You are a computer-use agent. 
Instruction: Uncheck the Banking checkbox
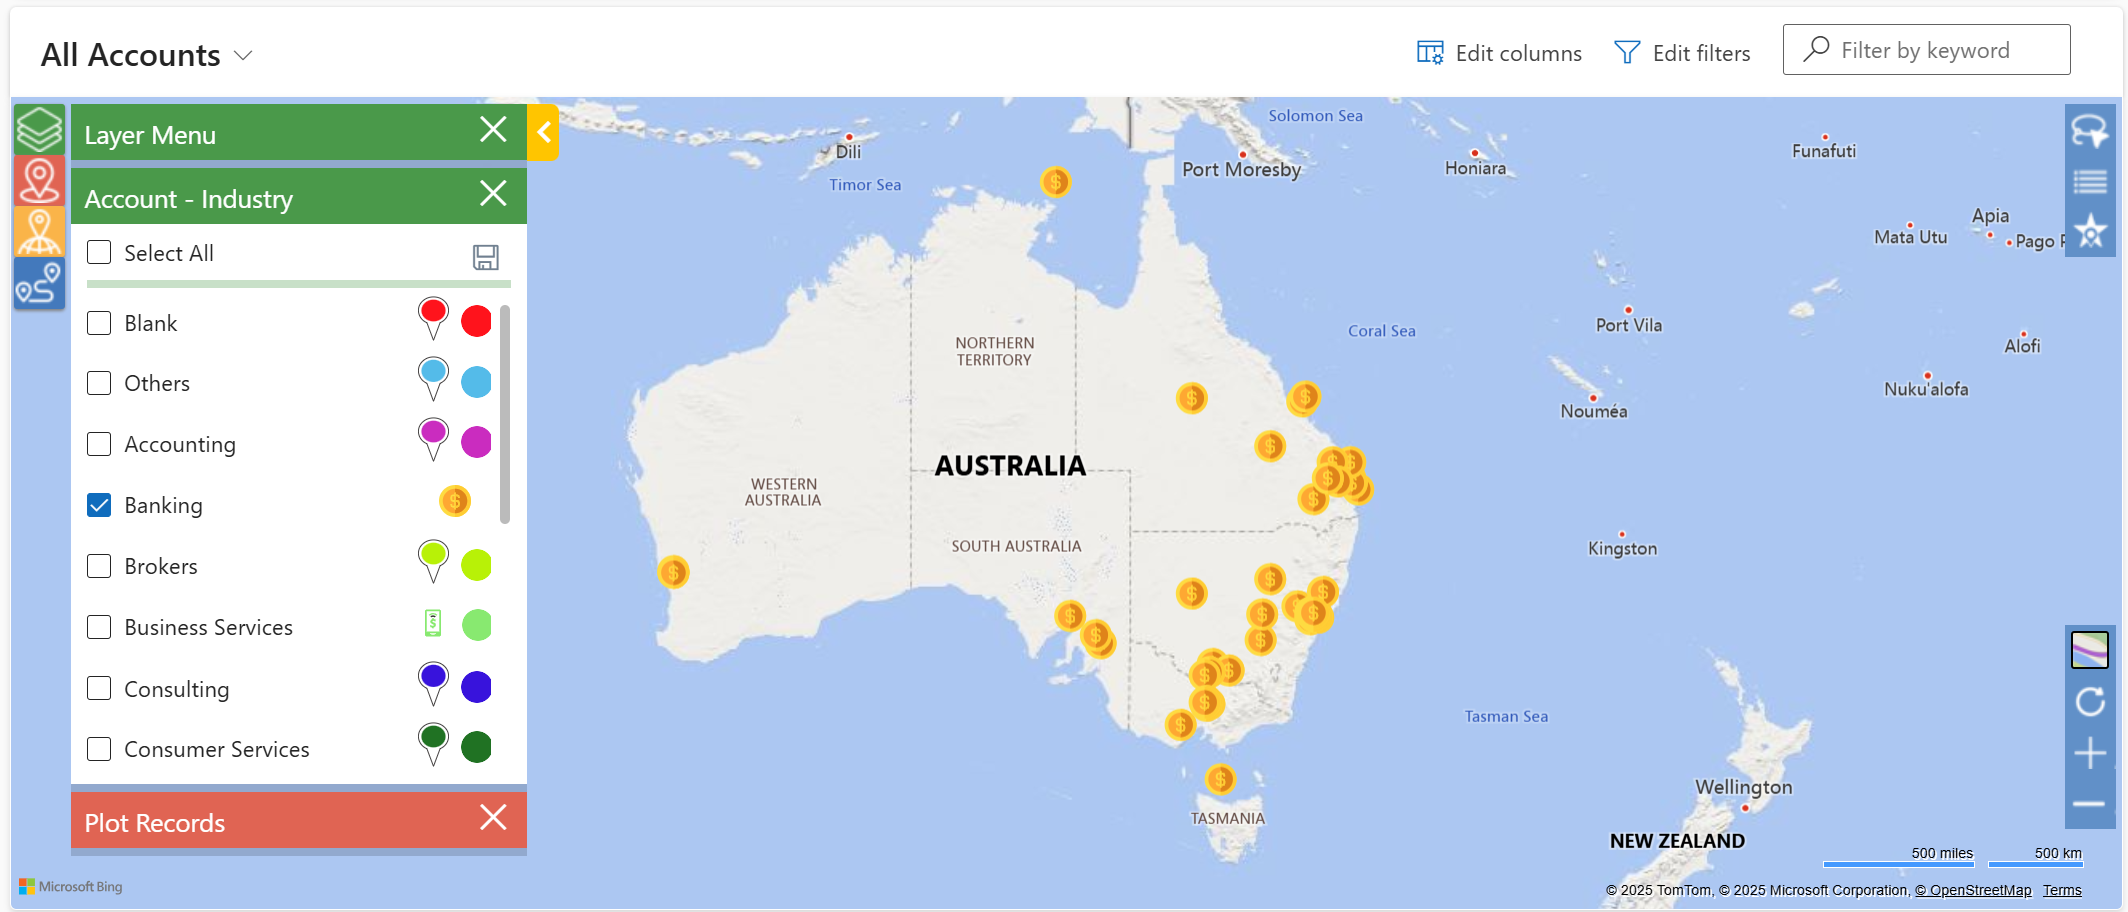click(99, 505)
